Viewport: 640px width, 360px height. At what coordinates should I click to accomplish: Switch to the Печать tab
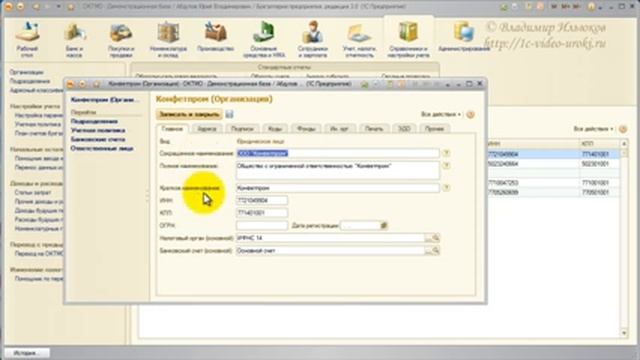point(374,129)
